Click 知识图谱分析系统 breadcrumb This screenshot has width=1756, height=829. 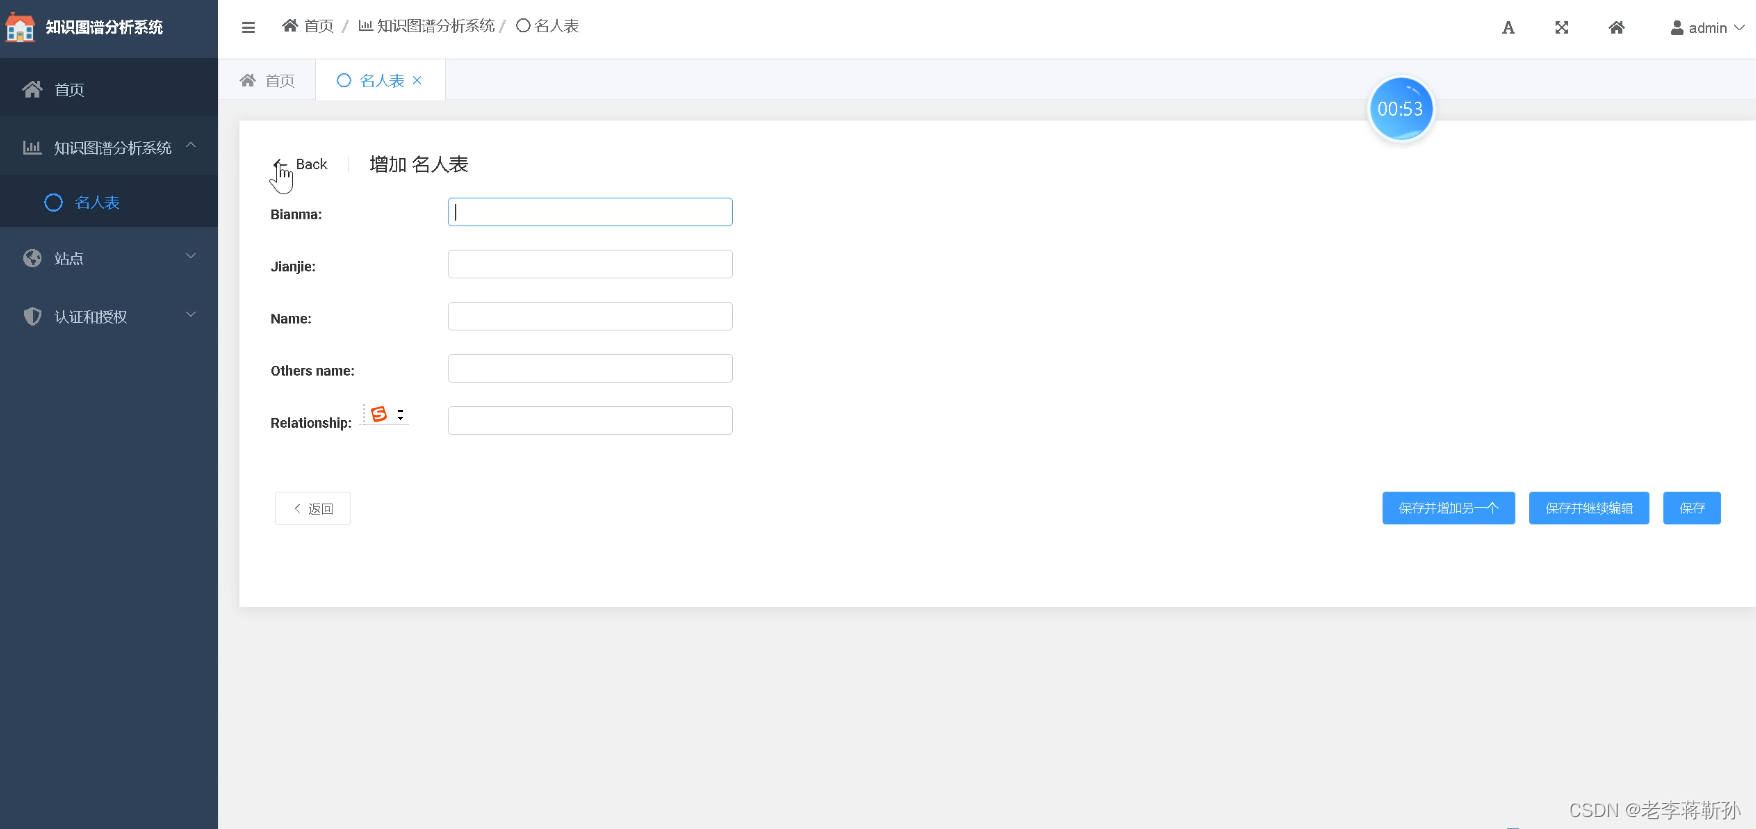coord(426,26)
